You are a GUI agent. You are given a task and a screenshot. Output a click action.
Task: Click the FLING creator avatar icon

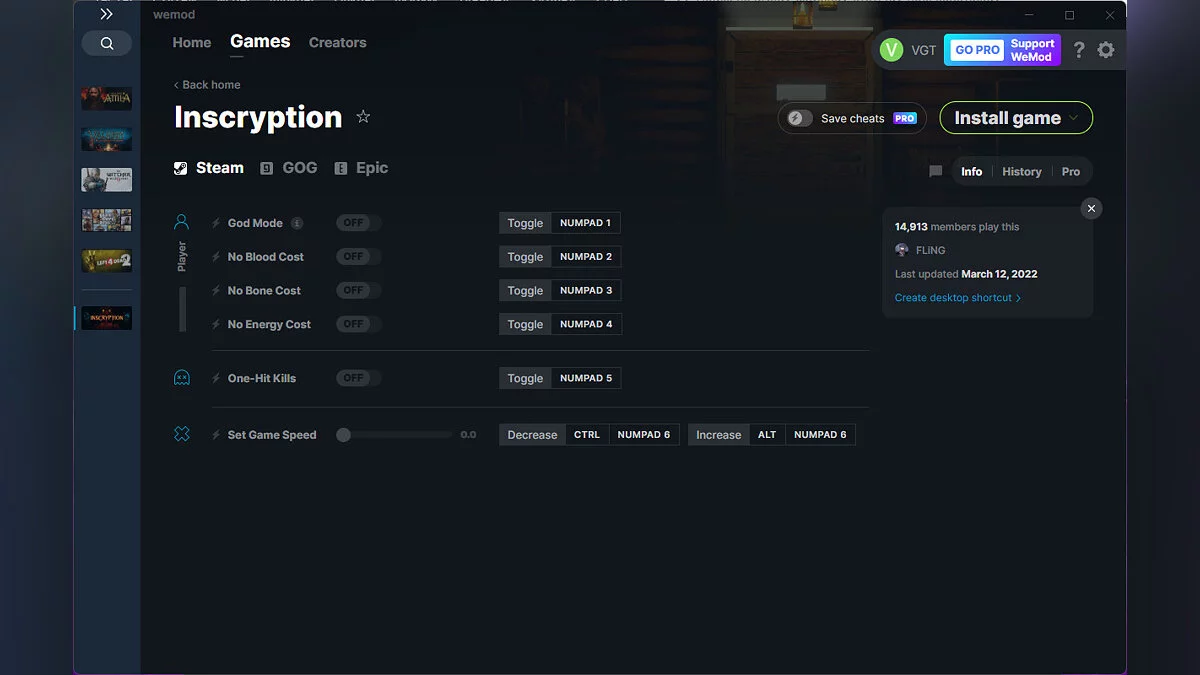click(901, 250)
